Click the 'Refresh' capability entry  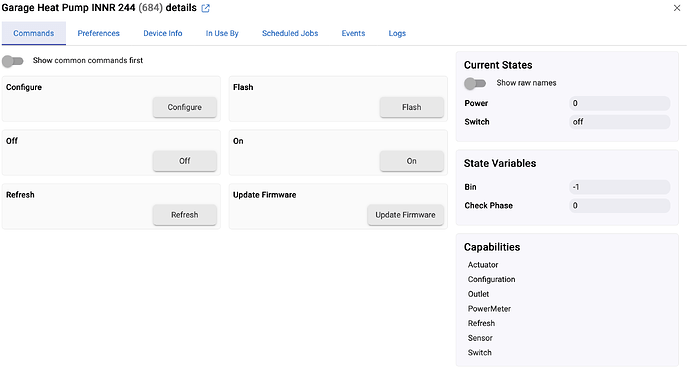point(481,323)
